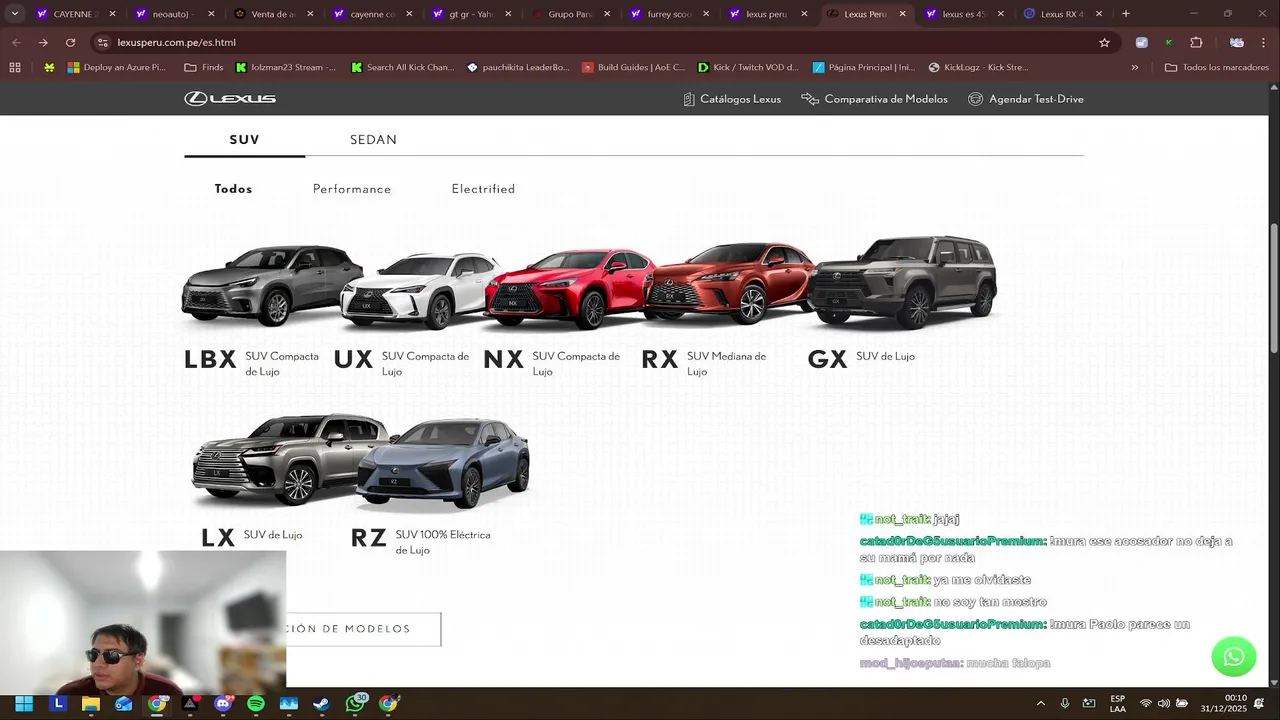Click the page vertical scrollbar
This screenshot has width=1280, height=720.
coord(1274,287)
